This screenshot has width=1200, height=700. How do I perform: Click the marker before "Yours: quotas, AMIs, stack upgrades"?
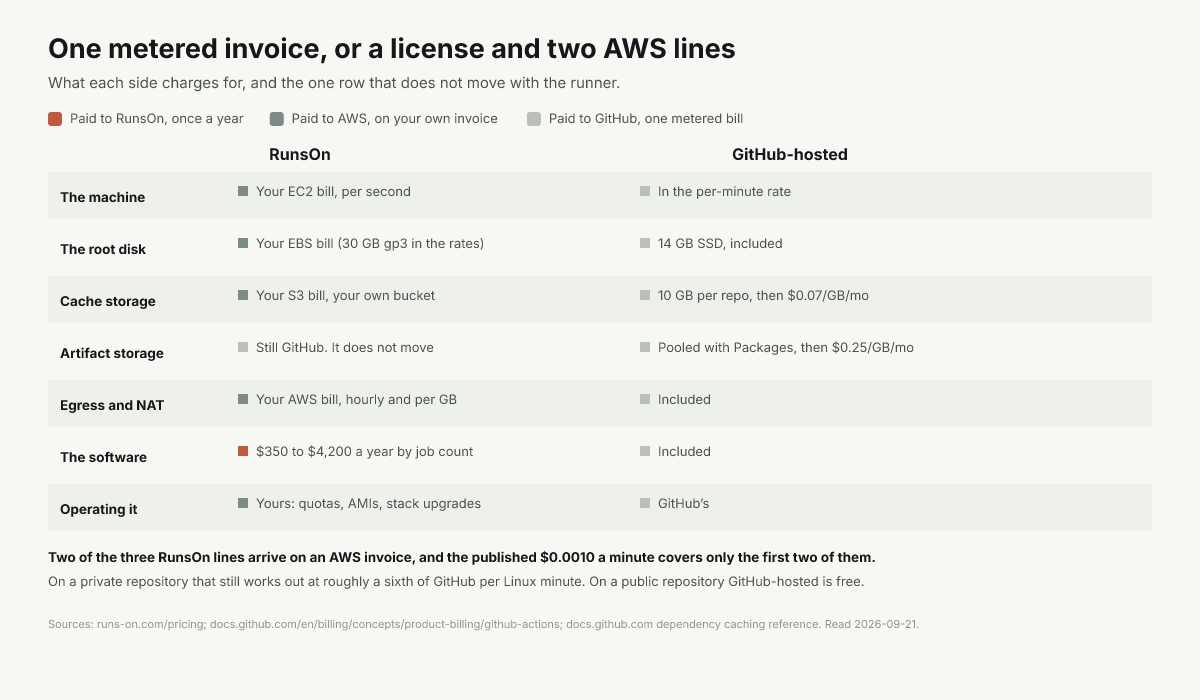[x=243, y=503]
